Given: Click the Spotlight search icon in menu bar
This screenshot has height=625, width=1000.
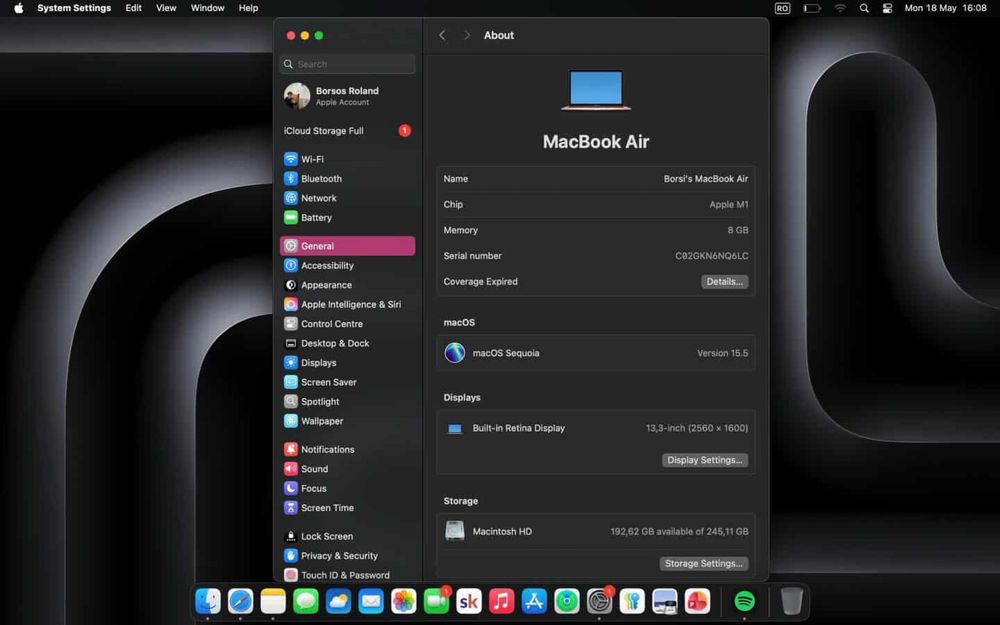Looking at the screenshot, I should 864,8.
